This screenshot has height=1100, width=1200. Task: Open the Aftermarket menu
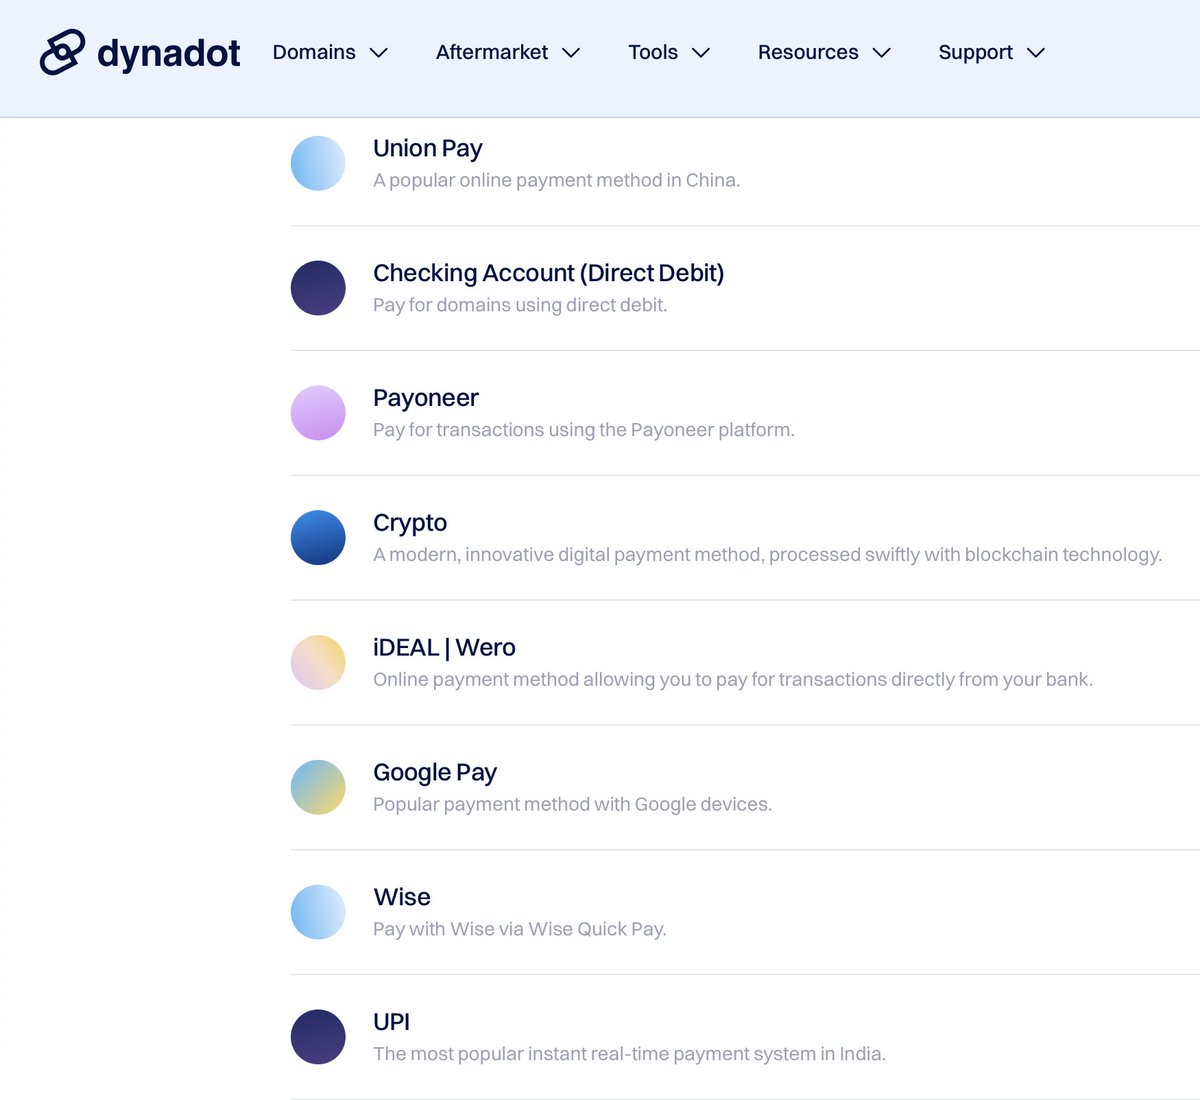(x=508, y=52)
